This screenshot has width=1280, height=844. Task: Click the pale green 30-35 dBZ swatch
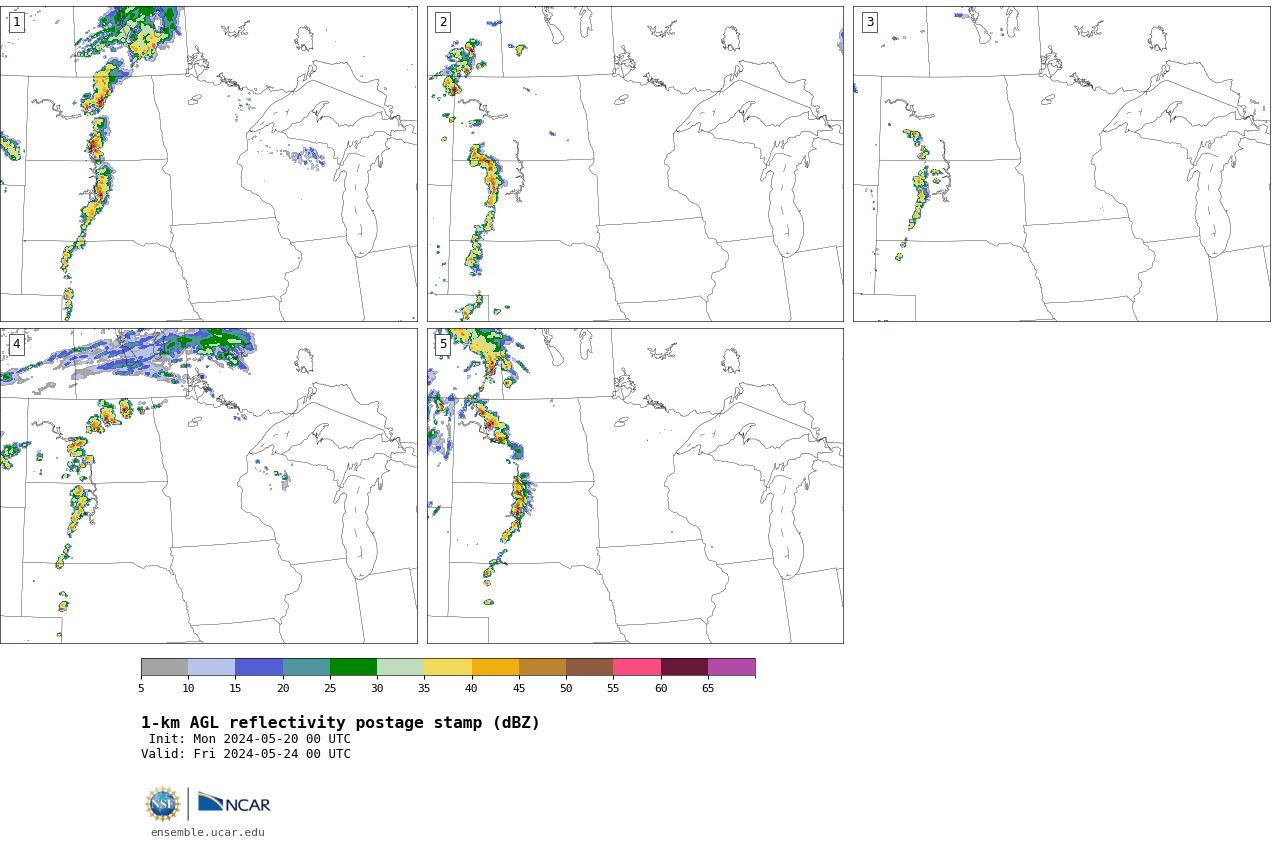click(x=401, y=667)
